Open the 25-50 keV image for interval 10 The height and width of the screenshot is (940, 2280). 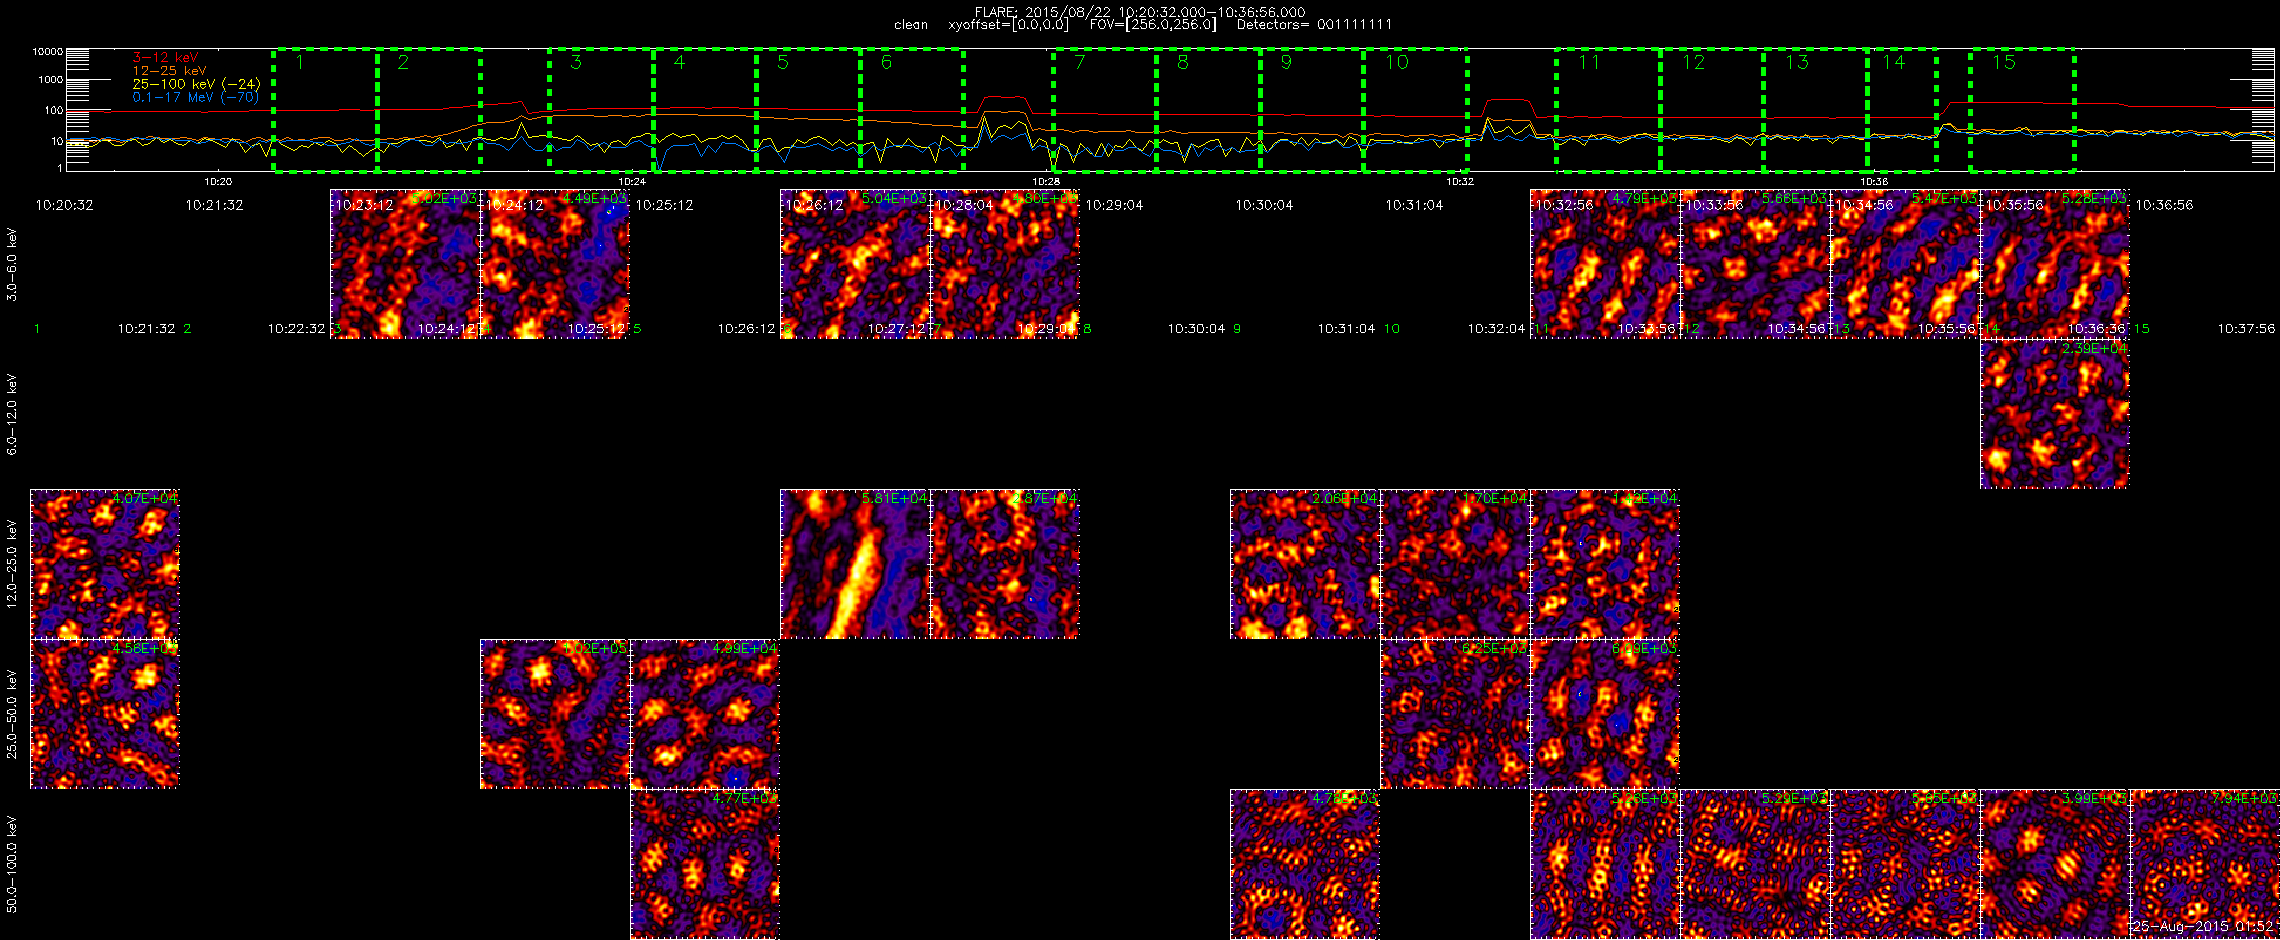1455,714
